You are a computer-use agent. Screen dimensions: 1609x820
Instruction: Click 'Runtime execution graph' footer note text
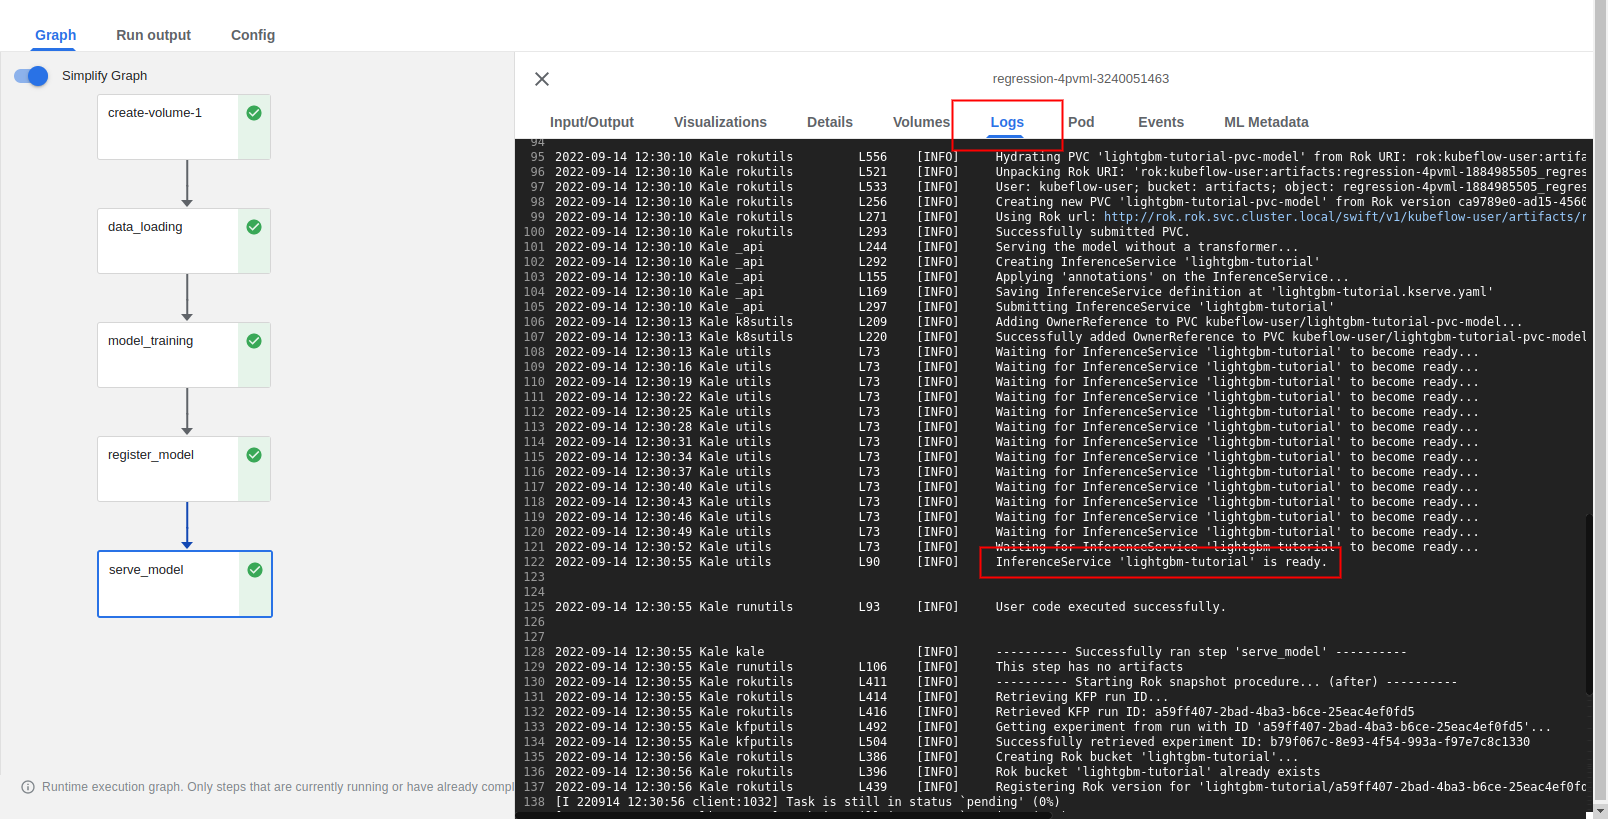(278, 787)
